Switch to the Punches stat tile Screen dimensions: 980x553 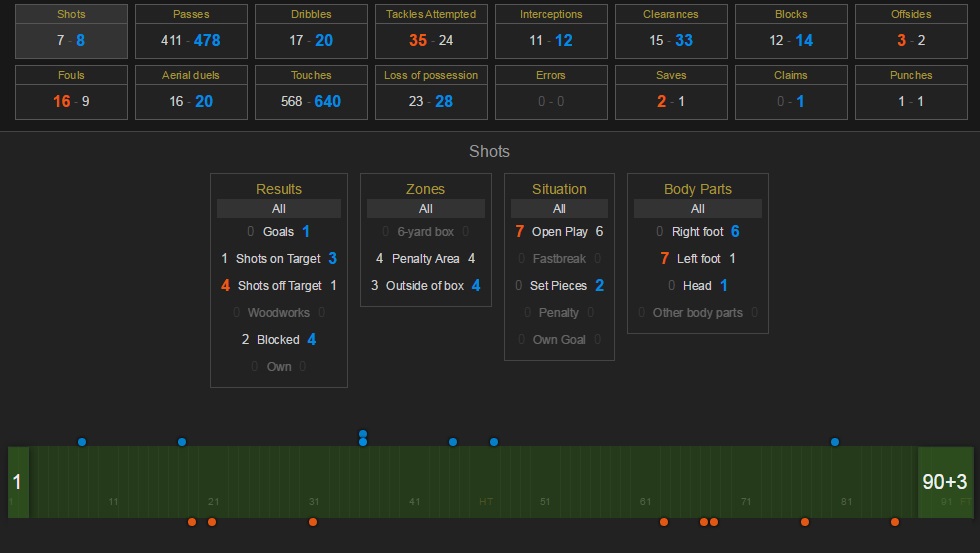911,92
